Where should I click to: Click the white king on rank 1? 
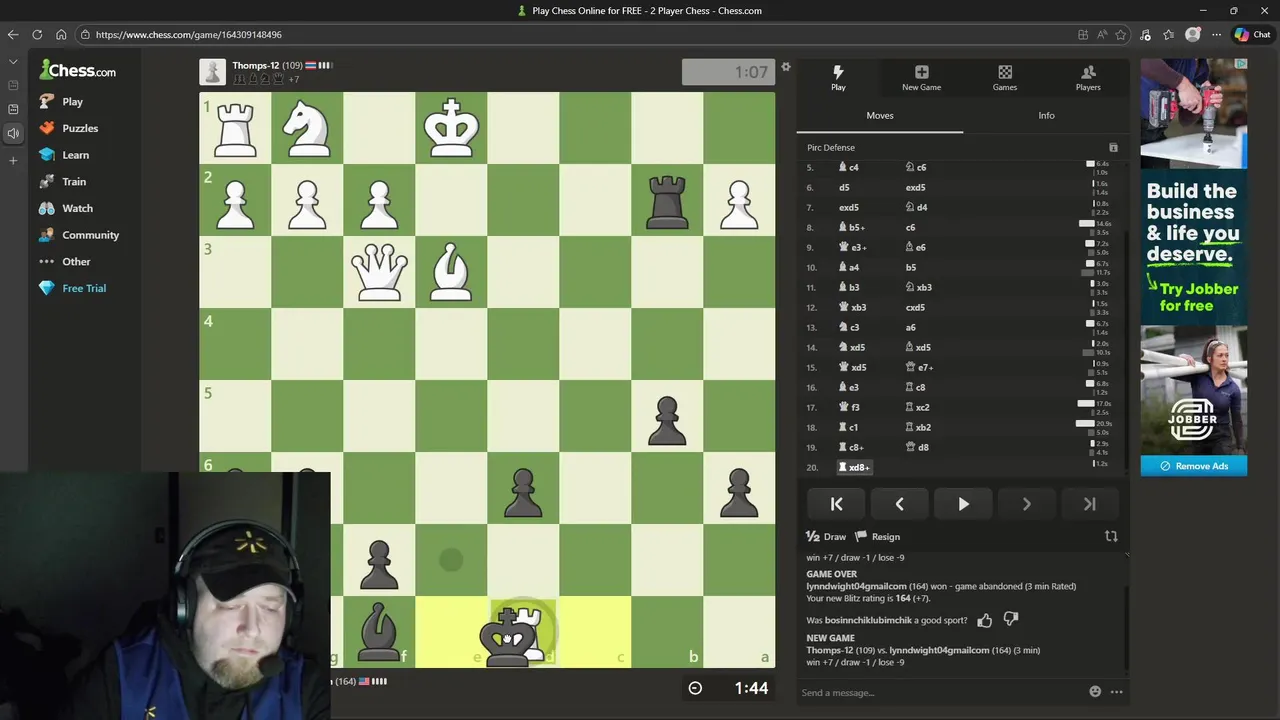[x=451, y=127]
